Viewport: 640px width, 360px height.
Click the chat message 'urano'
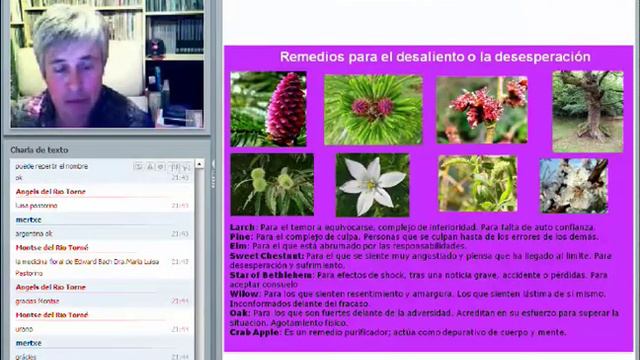(x=24, y=329)
